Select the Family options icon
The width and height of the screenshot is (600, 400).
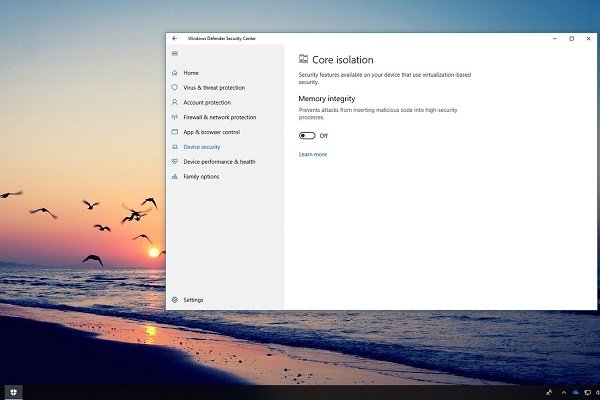pyautogui.click(x=175, y=176)
